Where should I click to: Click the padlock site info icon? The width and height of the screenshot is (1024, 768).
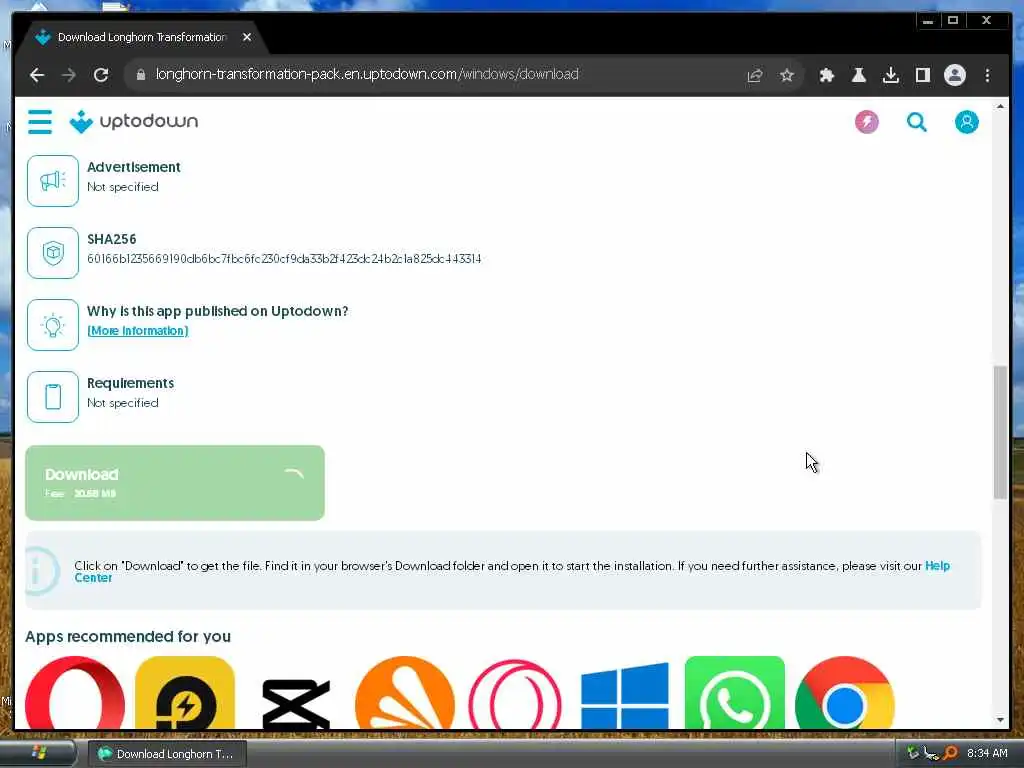(140, 74)
